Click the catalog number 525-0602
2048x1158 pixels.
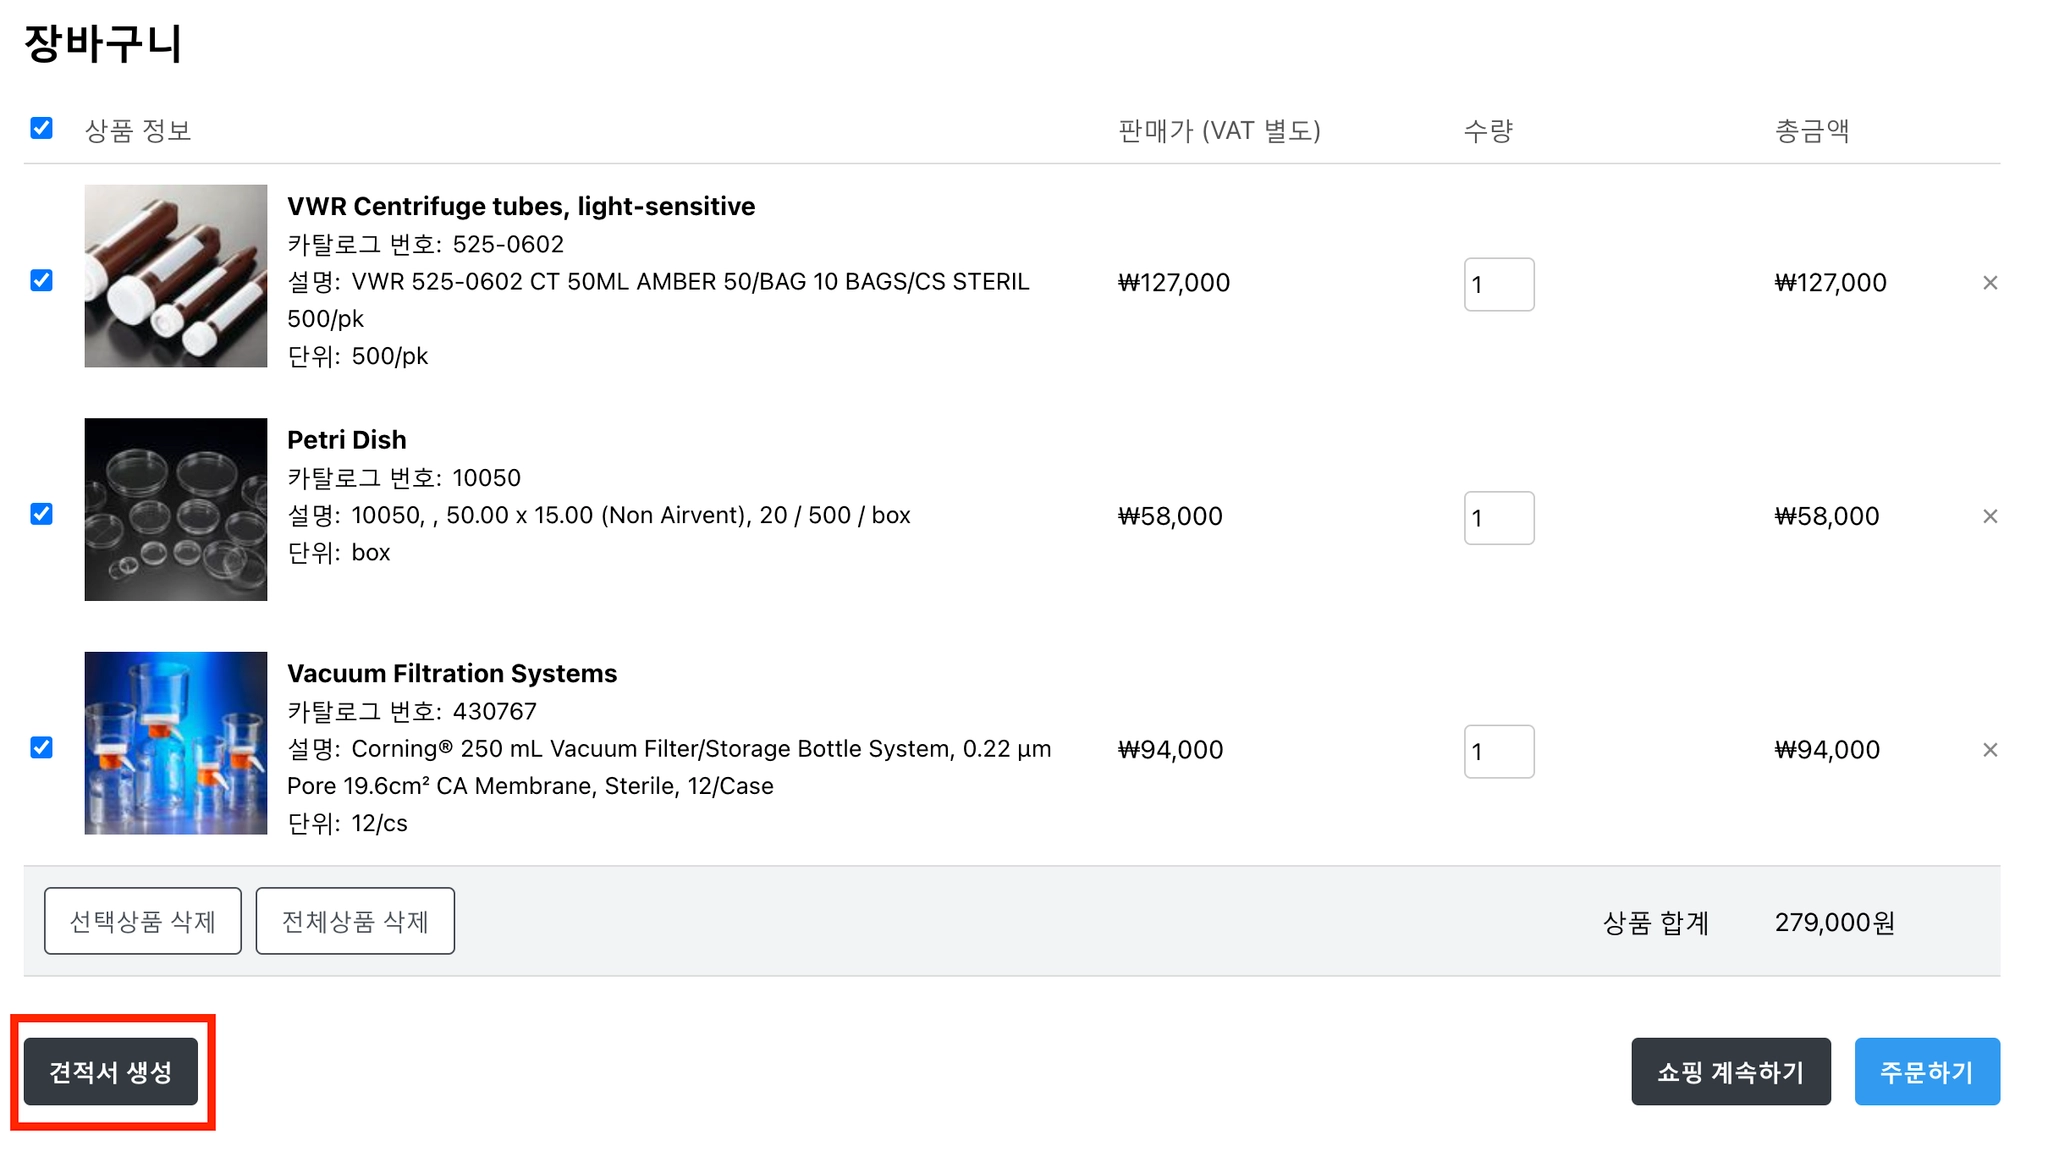coord(508,244)
